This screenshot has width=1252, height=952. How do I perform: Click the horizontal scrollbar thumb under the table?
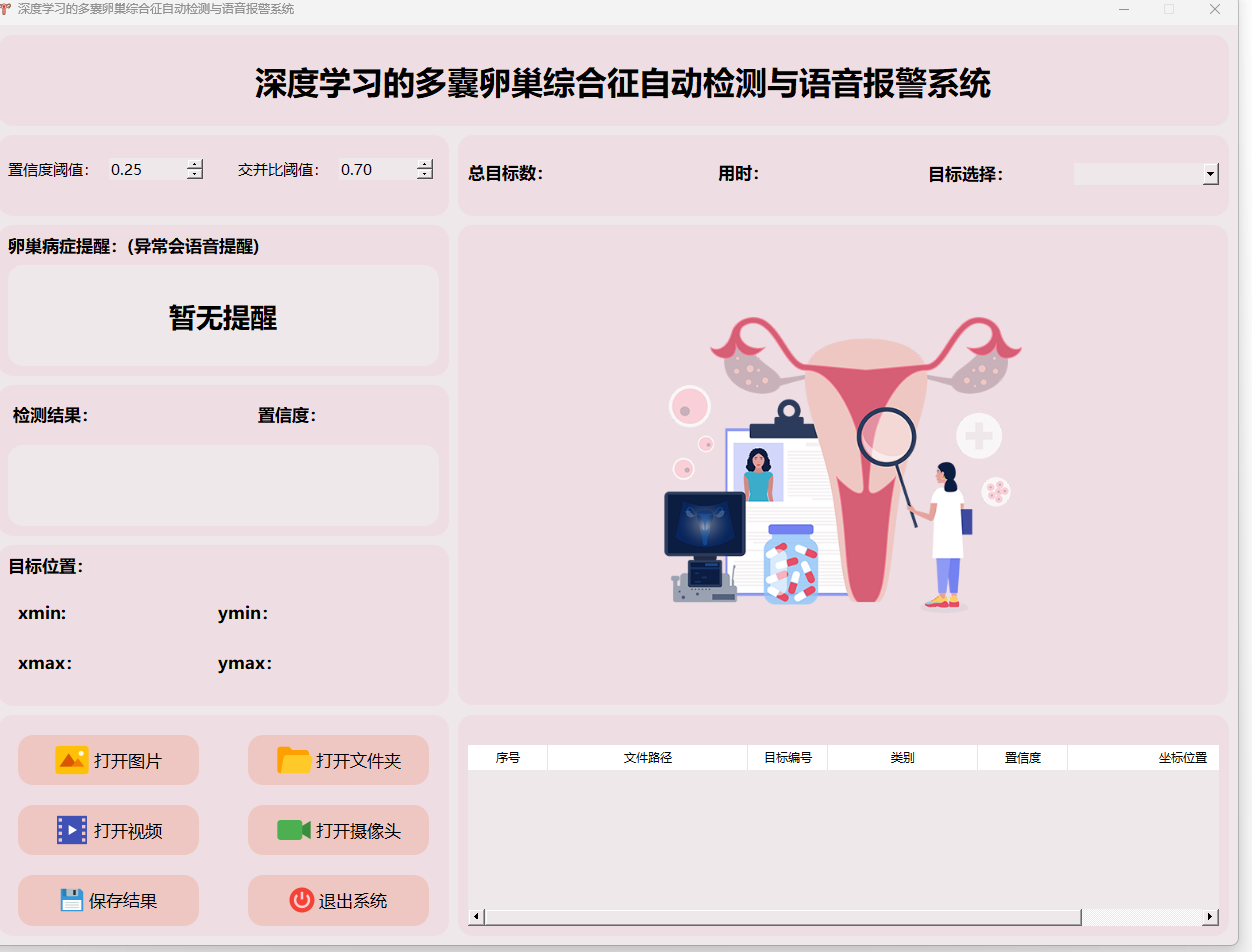point(783,917)
